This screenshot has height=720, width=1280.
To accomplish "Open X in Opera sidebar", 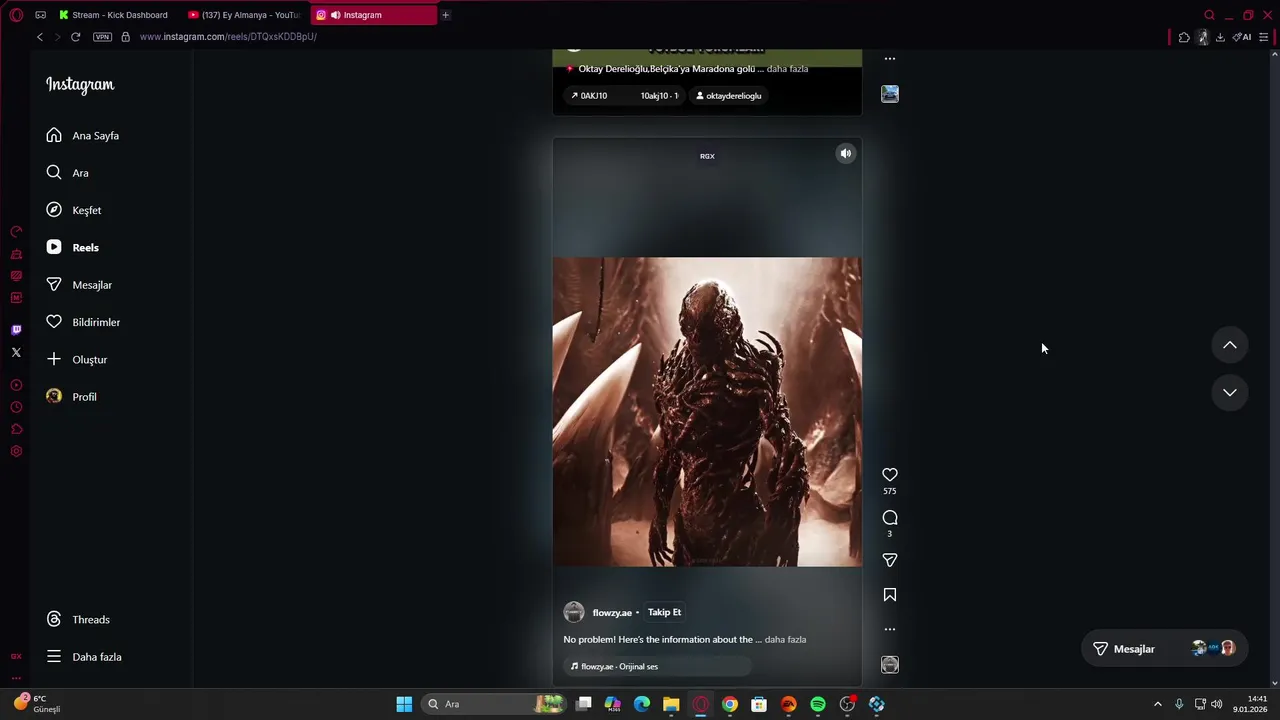I will 16,352.
